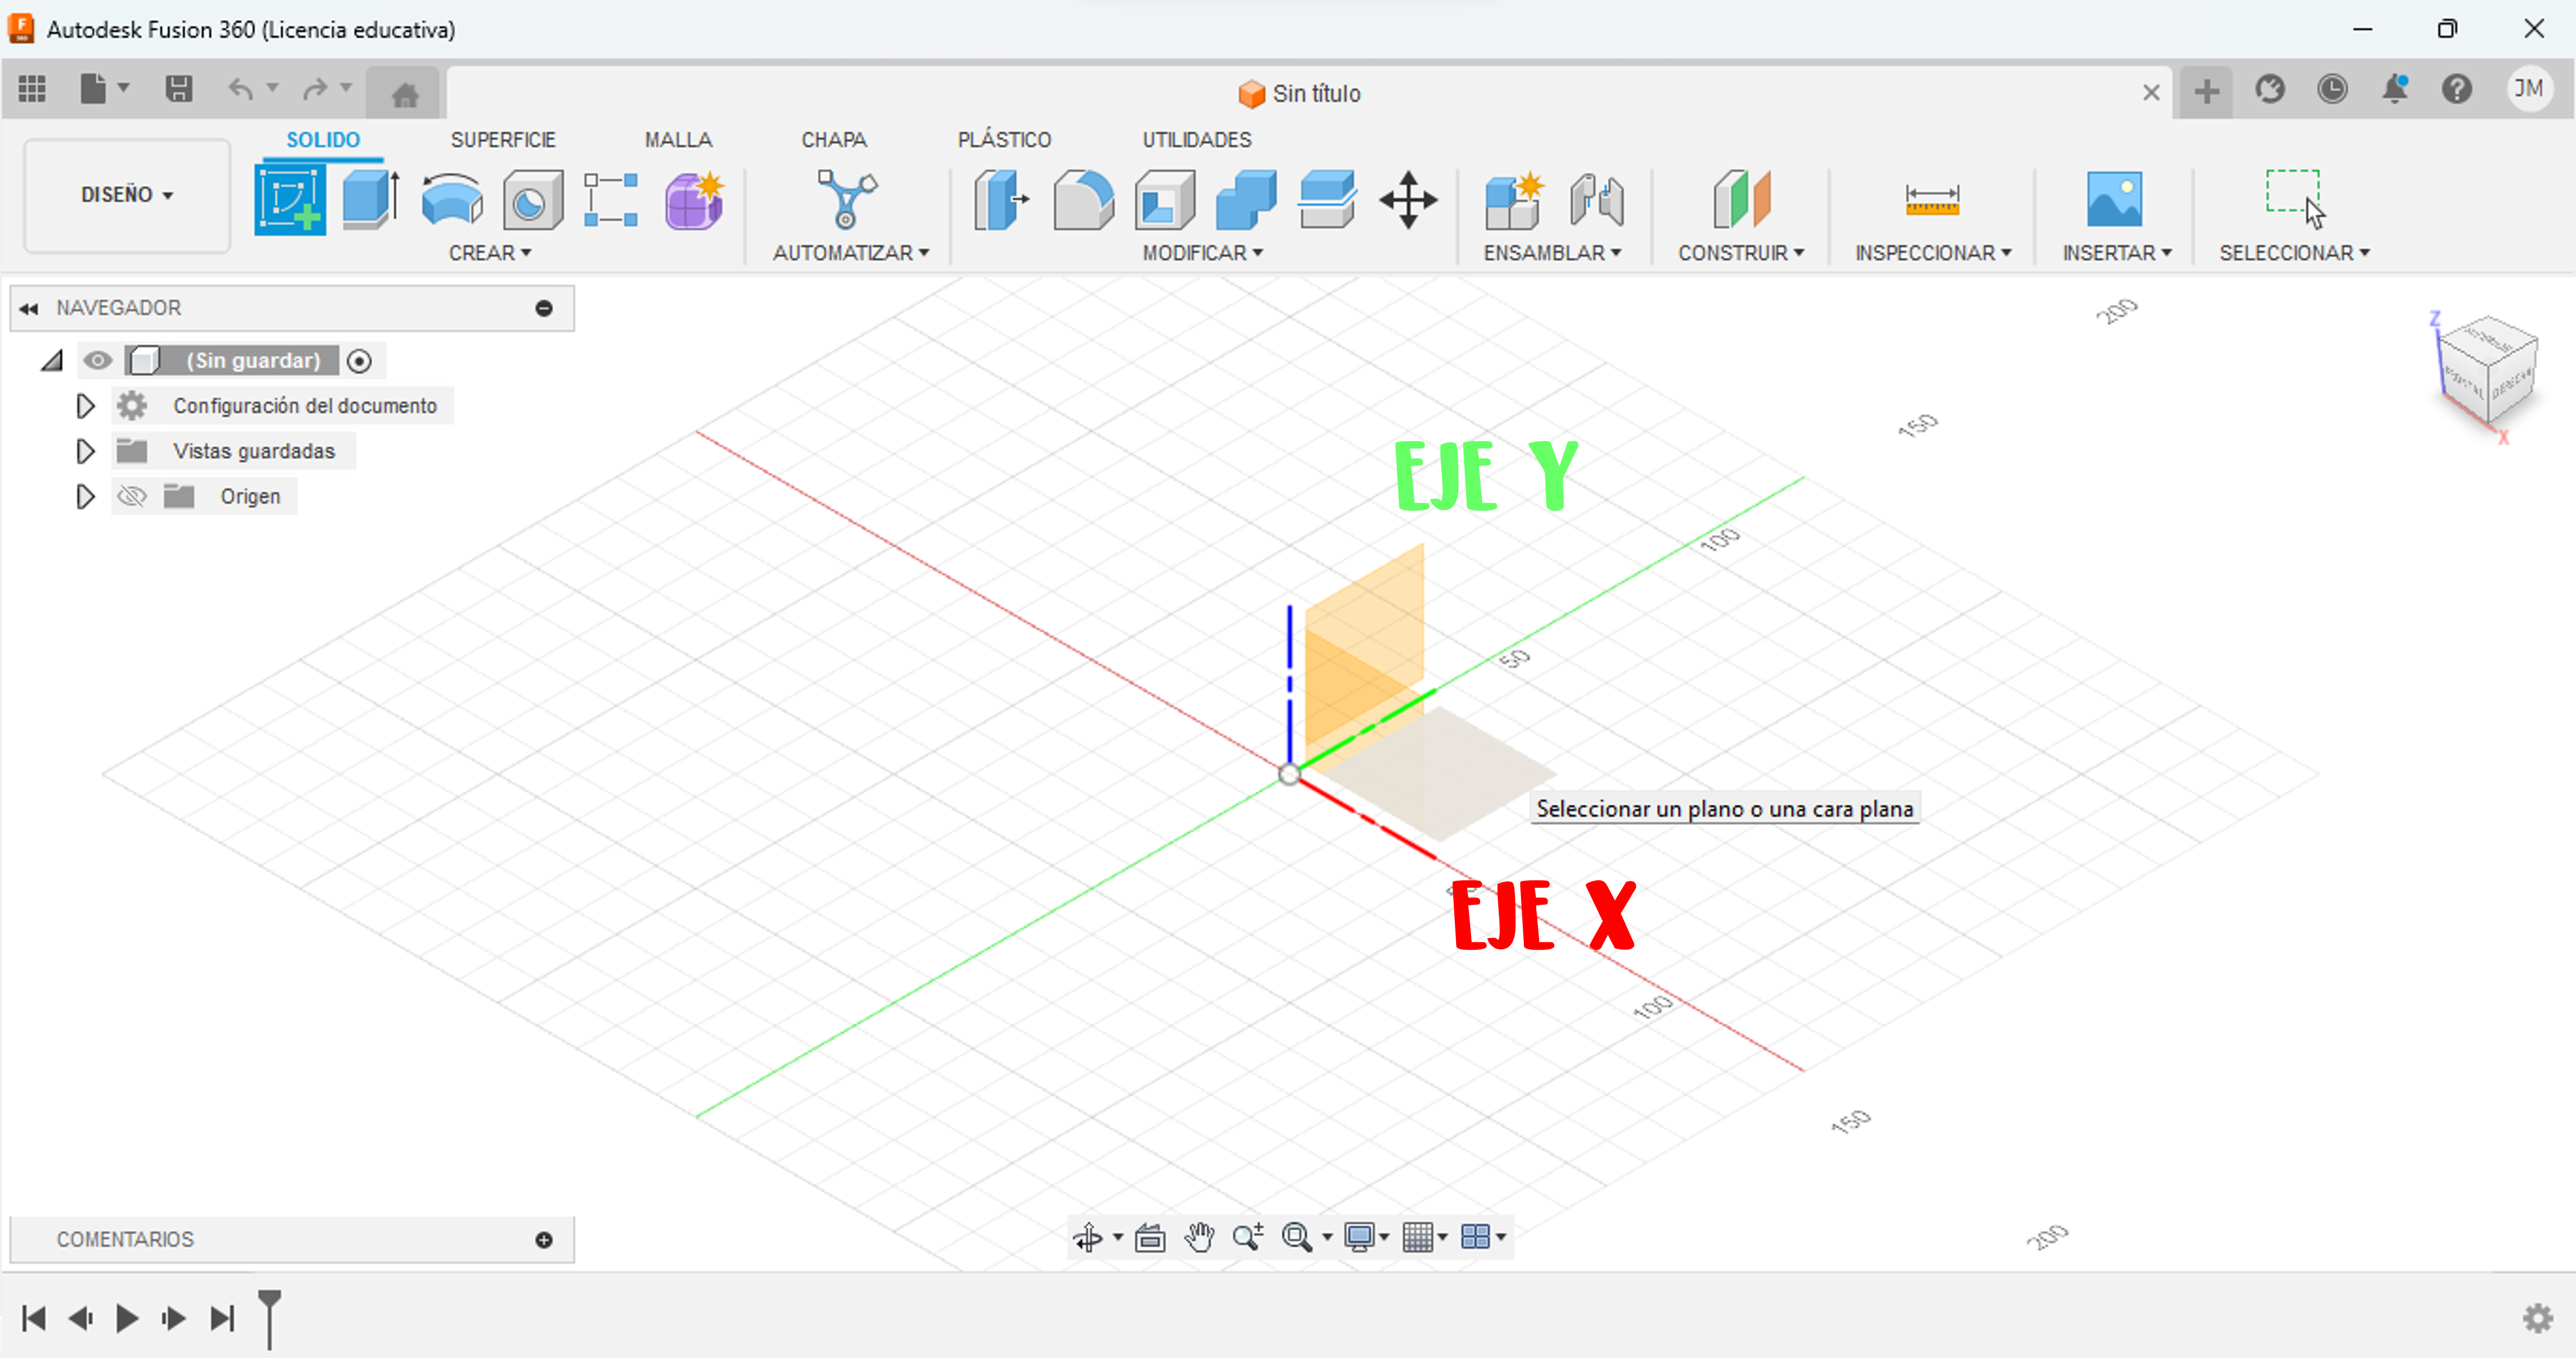2576x1358 pixels.
Task: Open the CONSTRUIR menu
Action: [x=1740, y=253]
